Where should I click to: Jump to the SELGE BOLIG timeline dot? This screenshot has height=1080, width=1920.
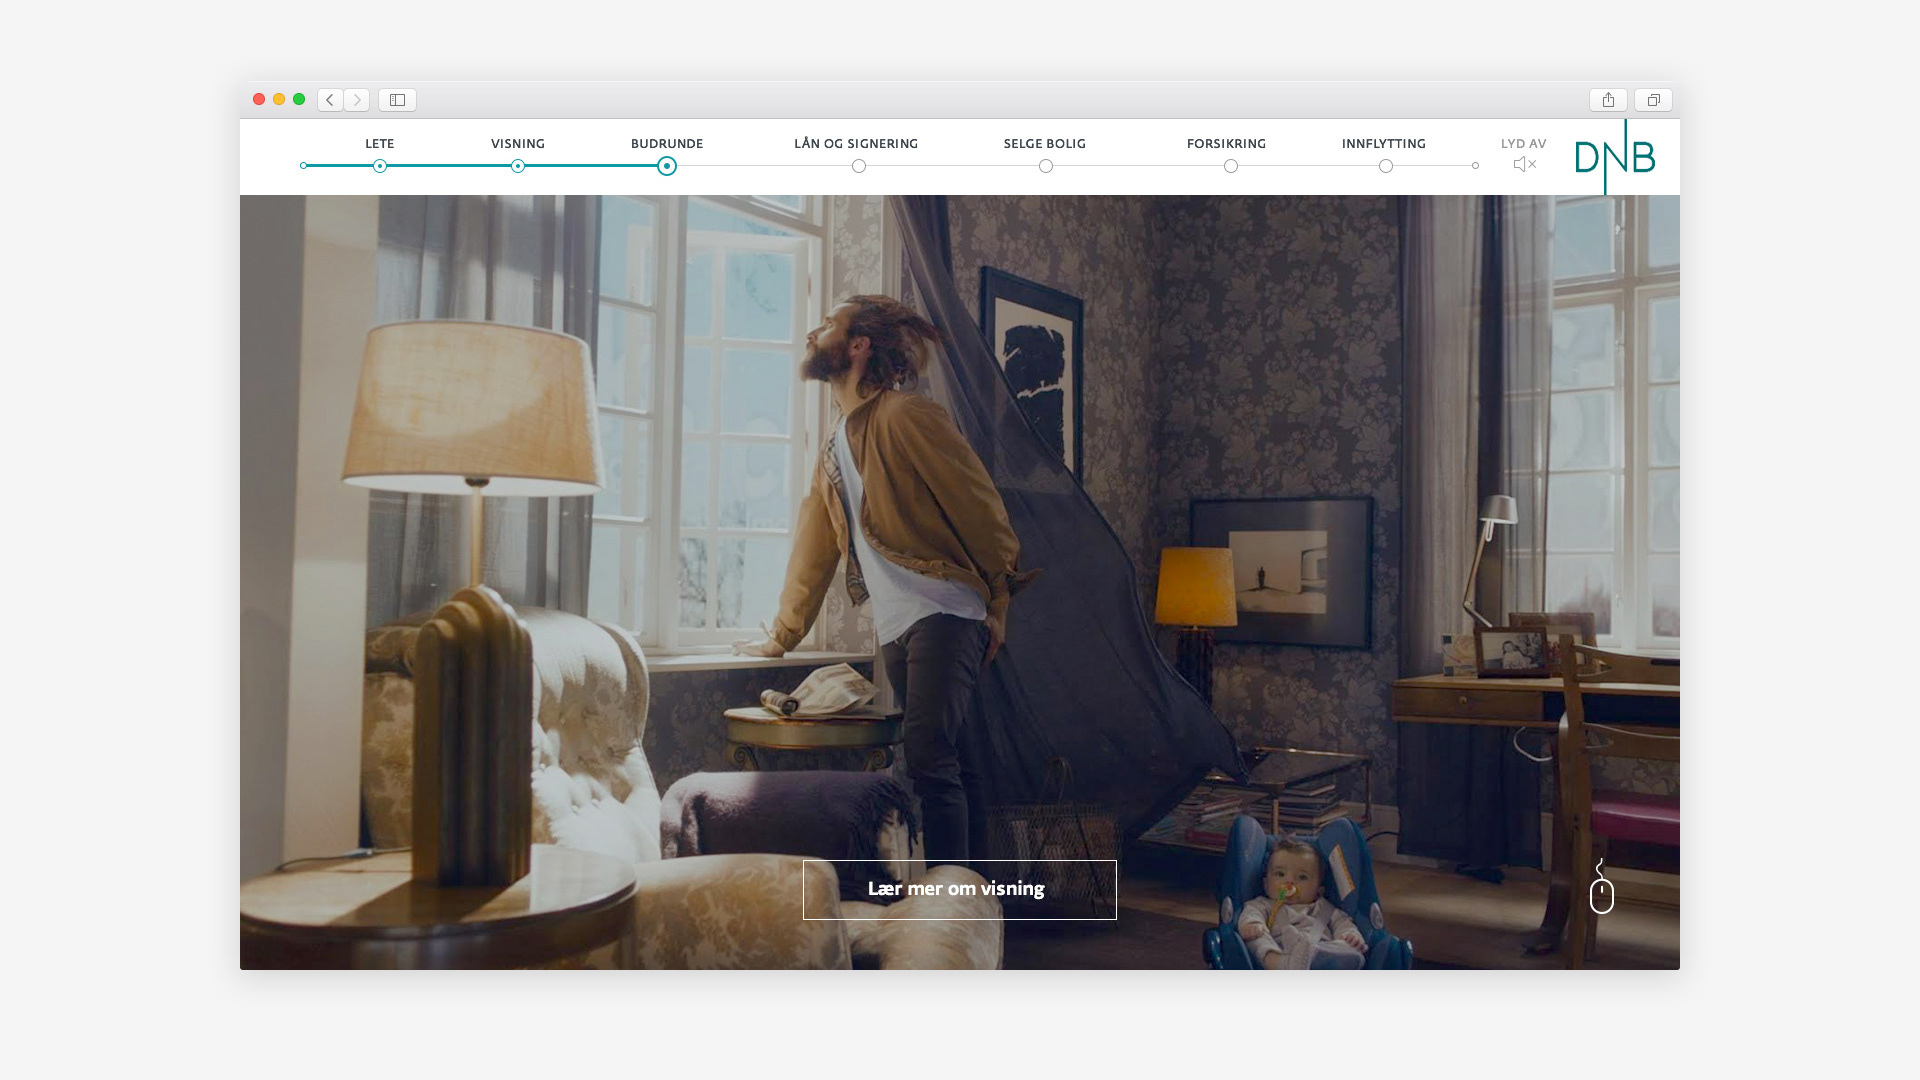click(x=1046, y=166)
